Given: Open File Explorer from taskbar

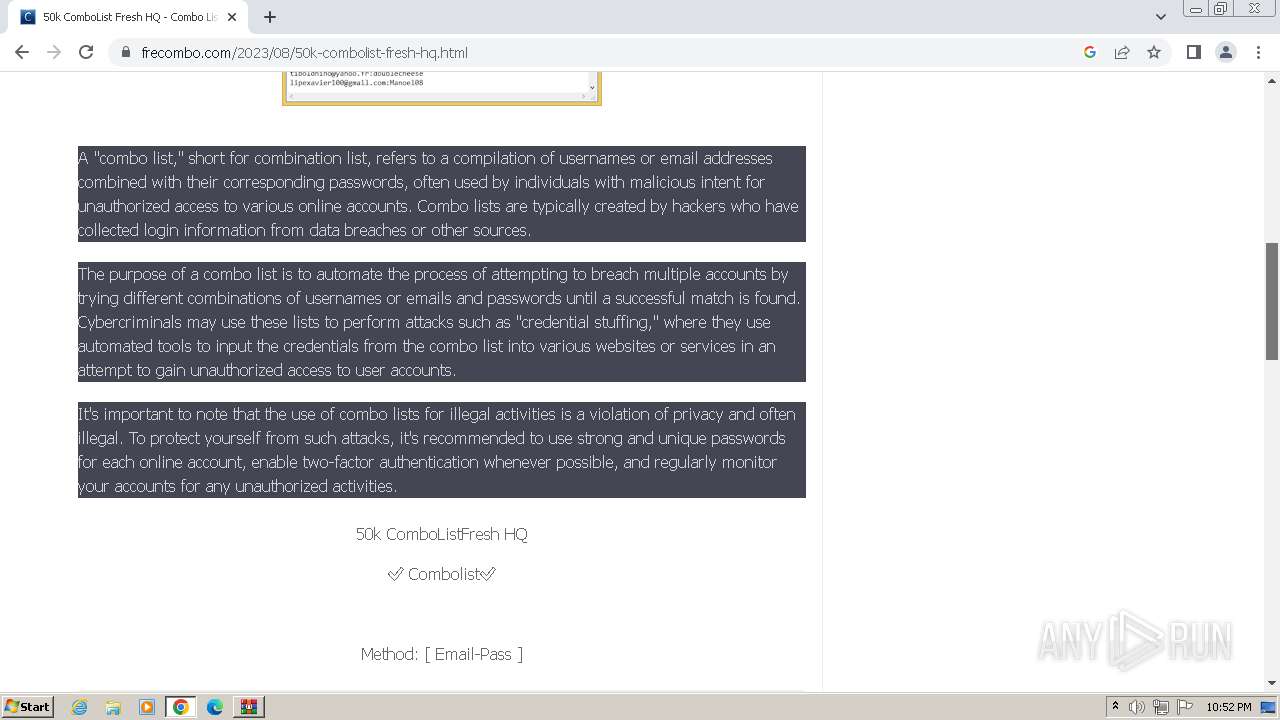Looking at the screenshot, I should (113, 707).
